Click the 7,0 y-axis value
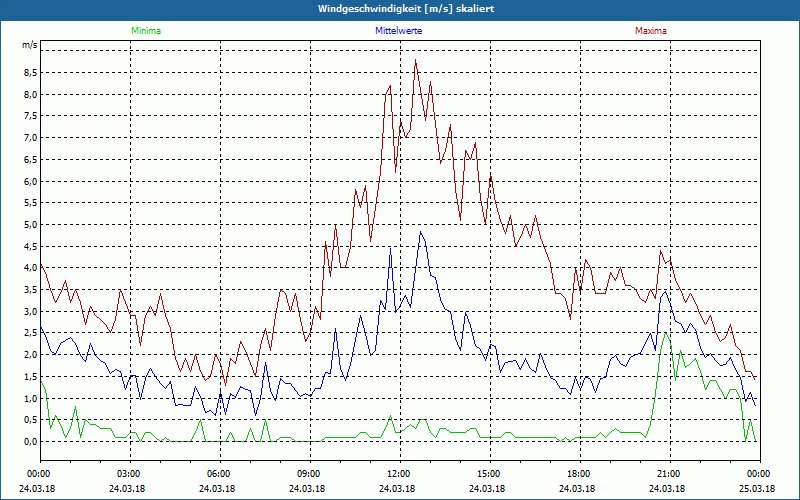This screenshot has width=800, height=500. coord(30,138)
